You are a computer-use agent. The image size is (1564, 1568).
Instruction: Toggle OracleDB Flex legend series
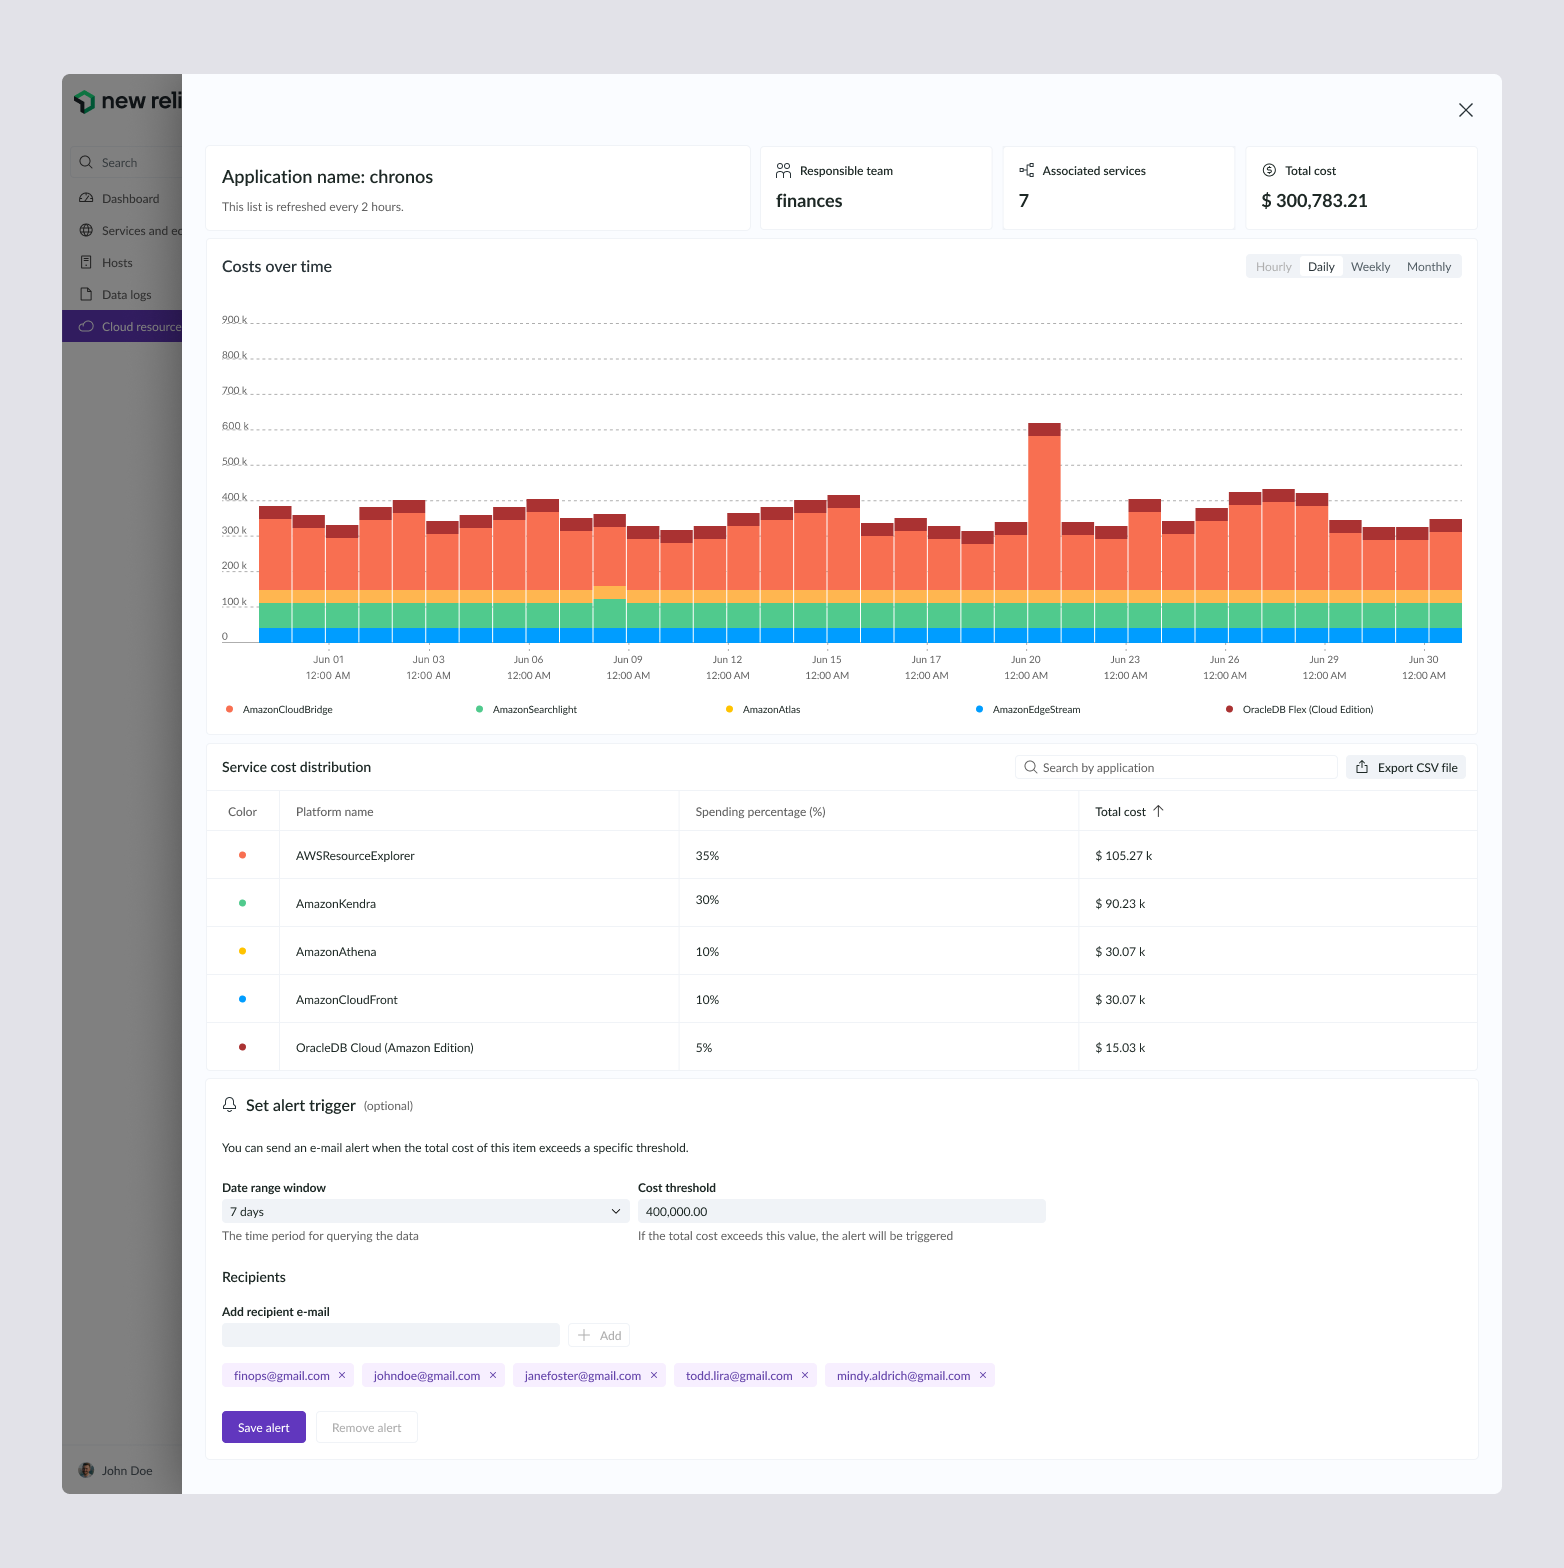tap(1299, 709)
